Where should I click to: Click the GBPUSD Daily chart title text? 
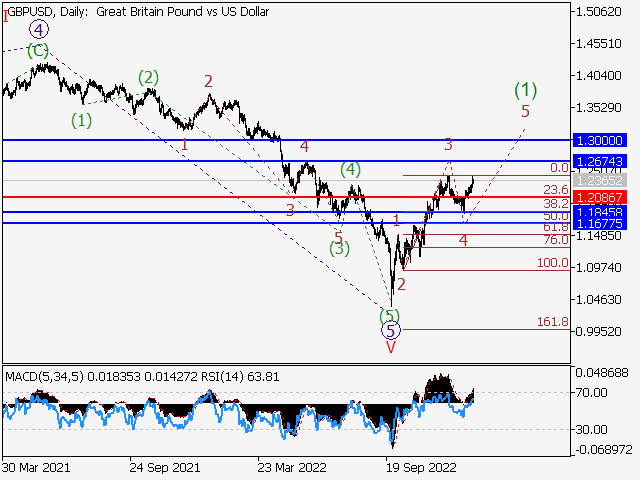point(138,12)
